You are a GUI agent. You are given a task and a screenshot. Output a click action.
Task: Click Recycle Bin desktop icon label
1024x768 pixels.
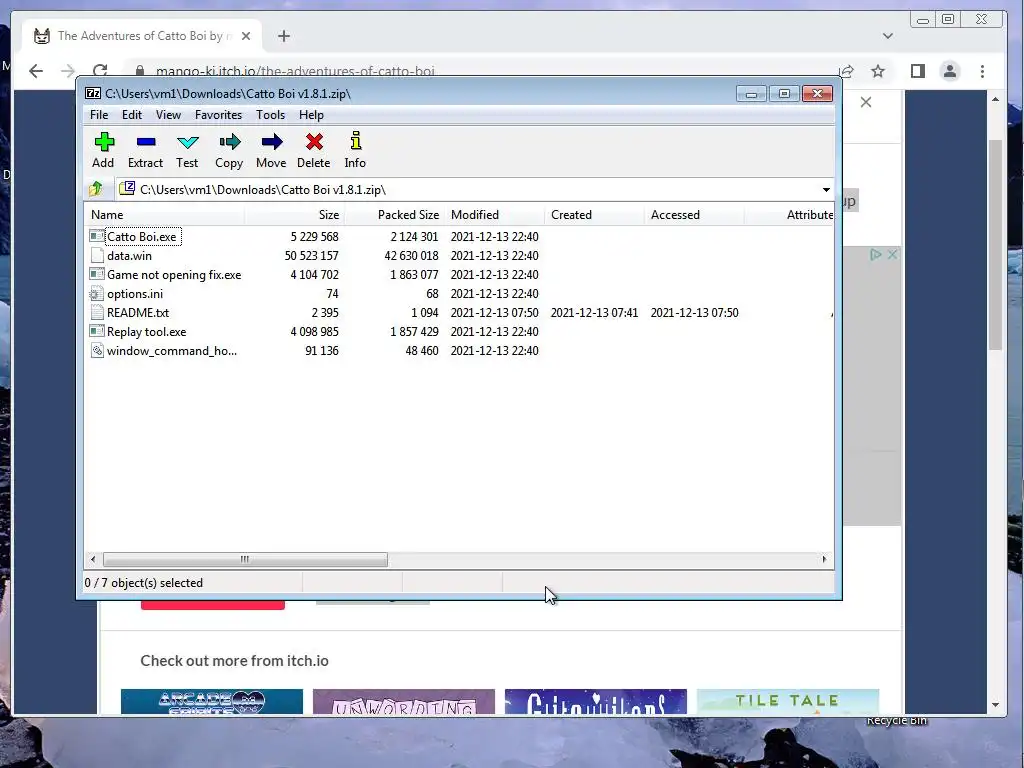coord(897,720)
